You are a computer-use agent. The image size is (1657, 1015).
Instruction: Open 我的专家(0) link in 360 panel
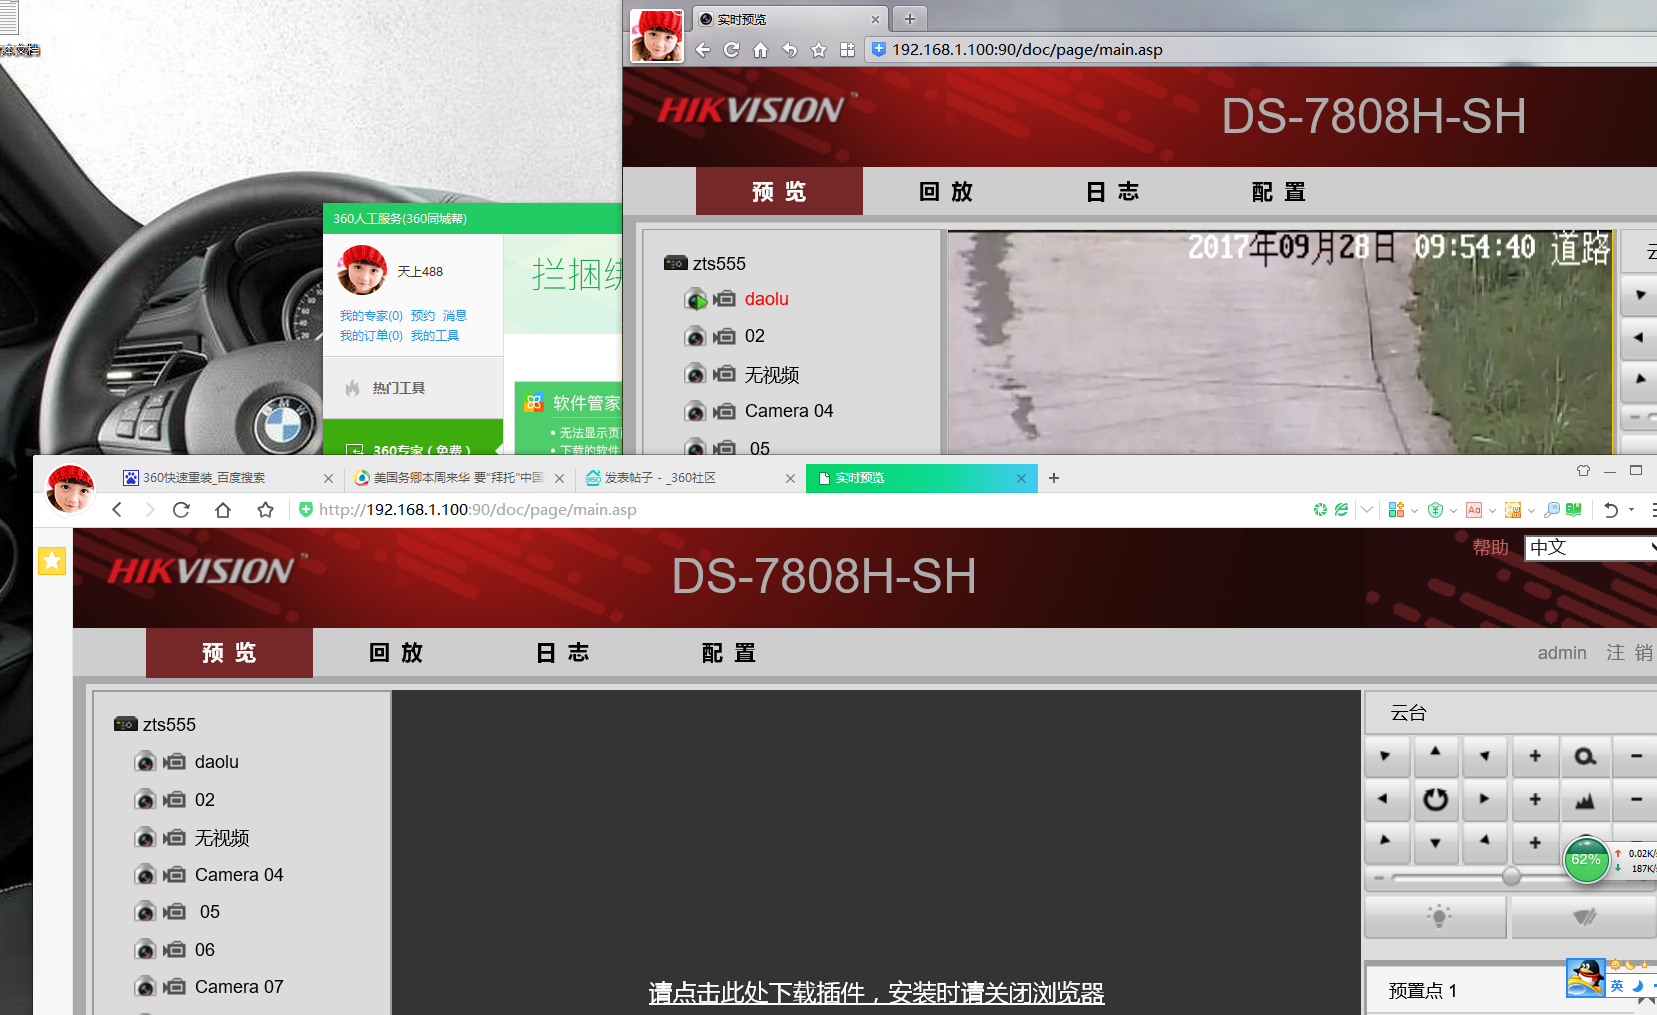point(371,315)
